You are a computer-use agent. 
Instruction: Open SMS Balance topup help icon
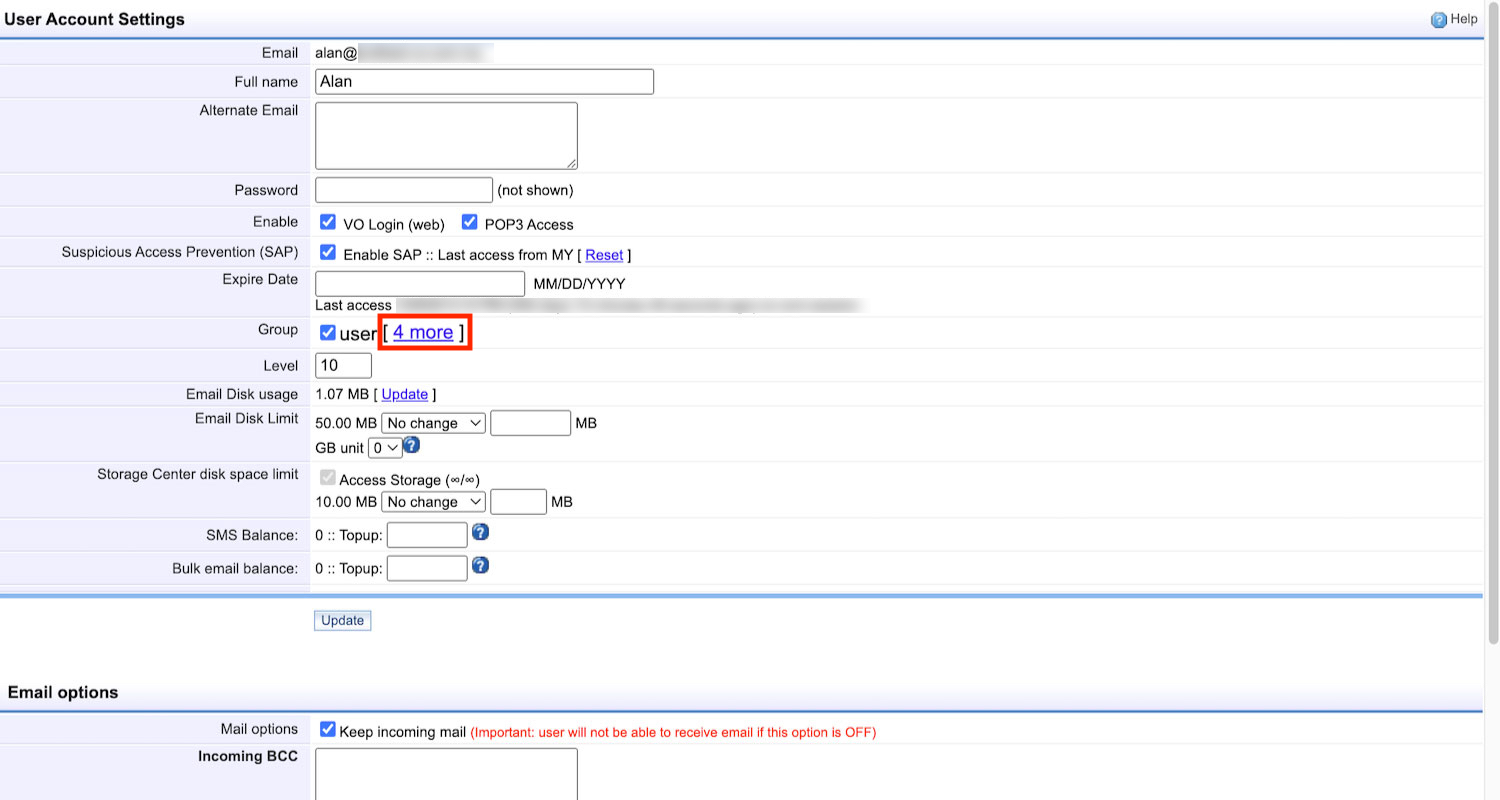coord(480,533)
